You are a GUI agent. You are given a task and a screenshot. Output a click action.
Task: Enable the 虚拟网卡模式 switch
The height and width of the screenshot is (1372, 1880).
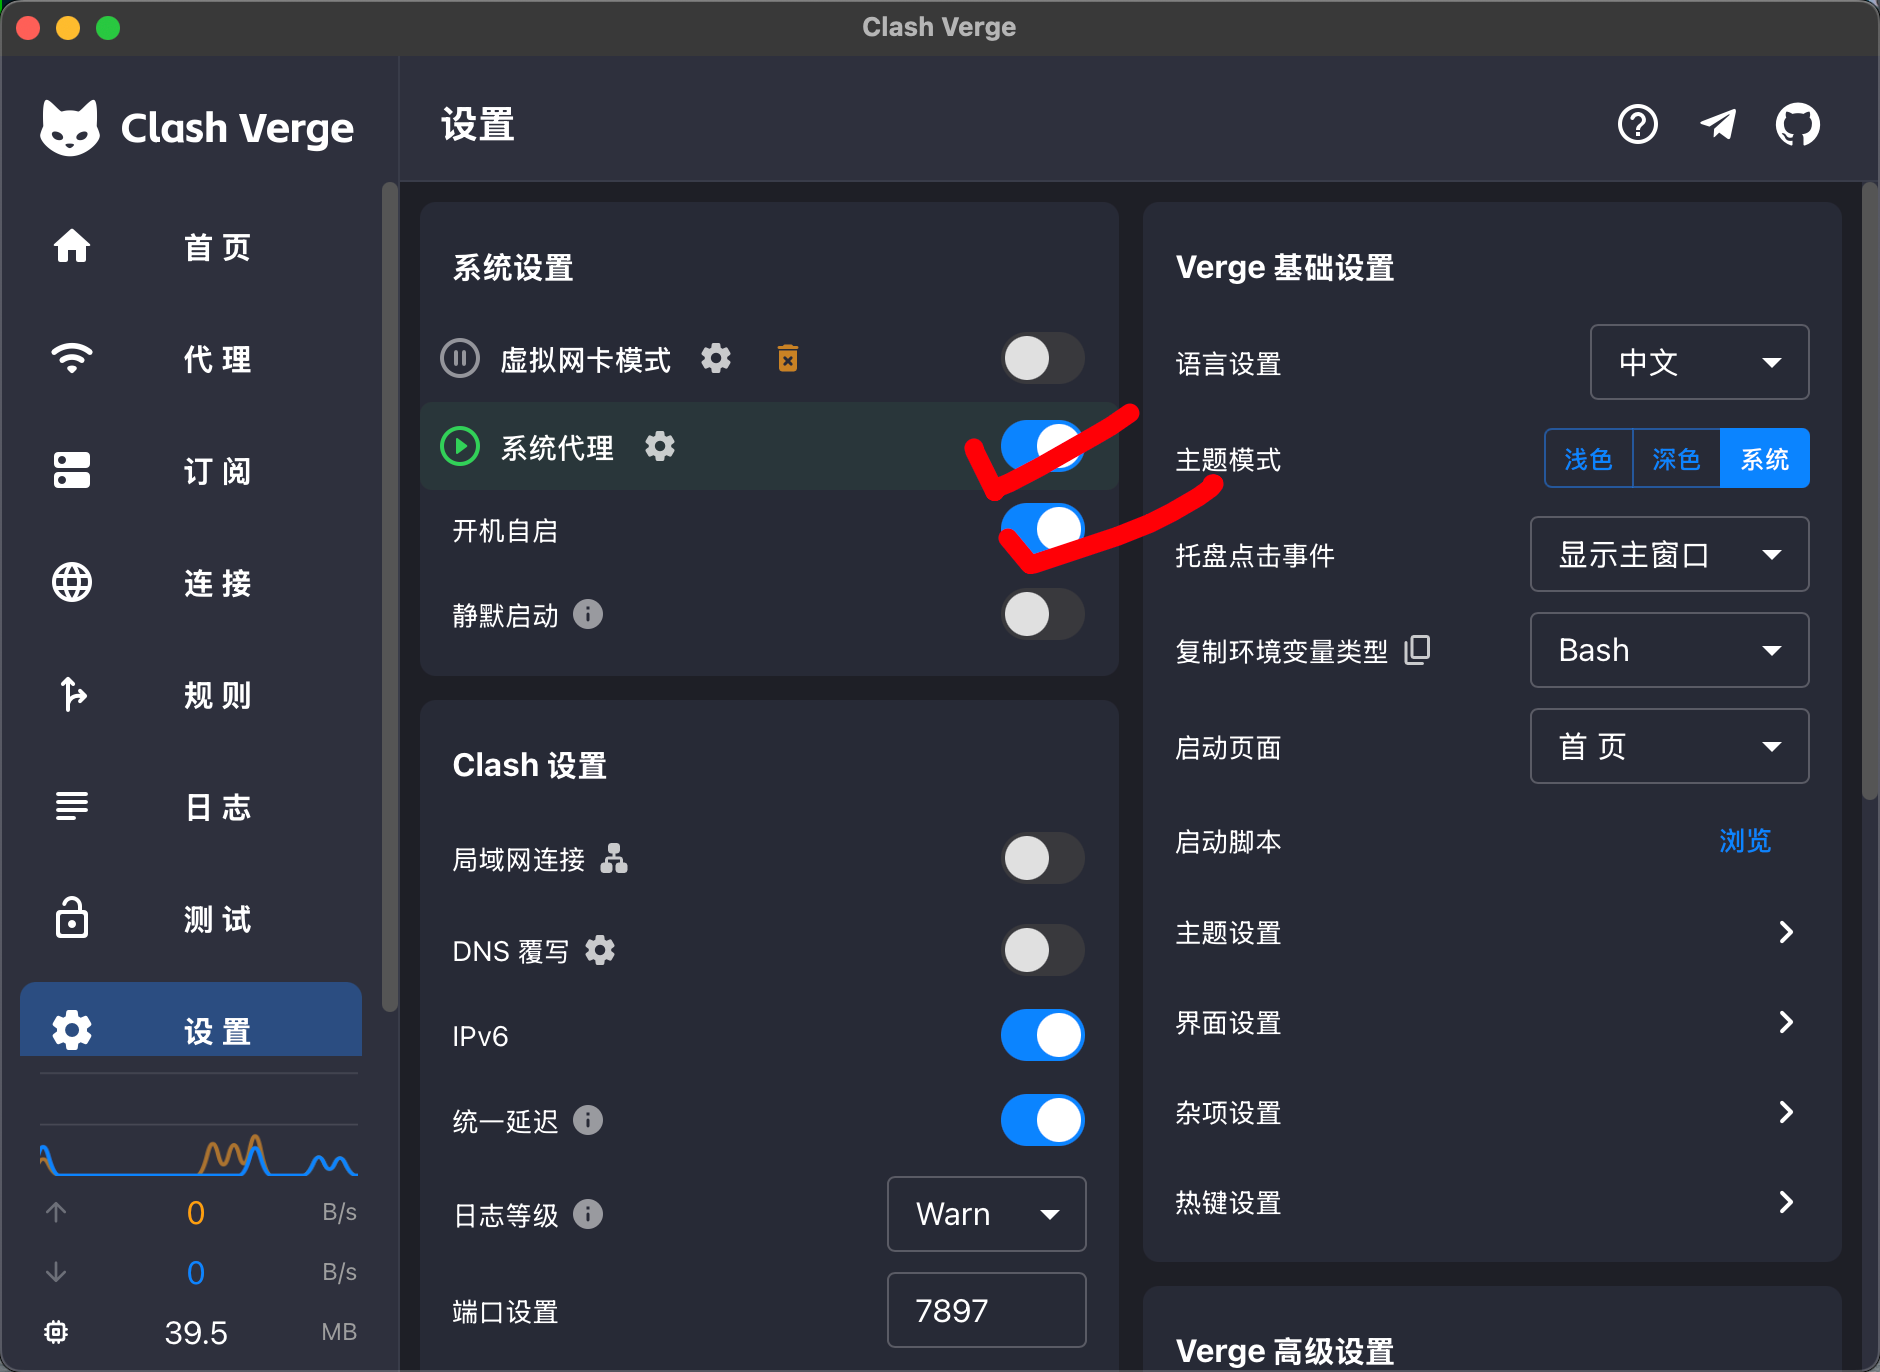[1043, 358]
